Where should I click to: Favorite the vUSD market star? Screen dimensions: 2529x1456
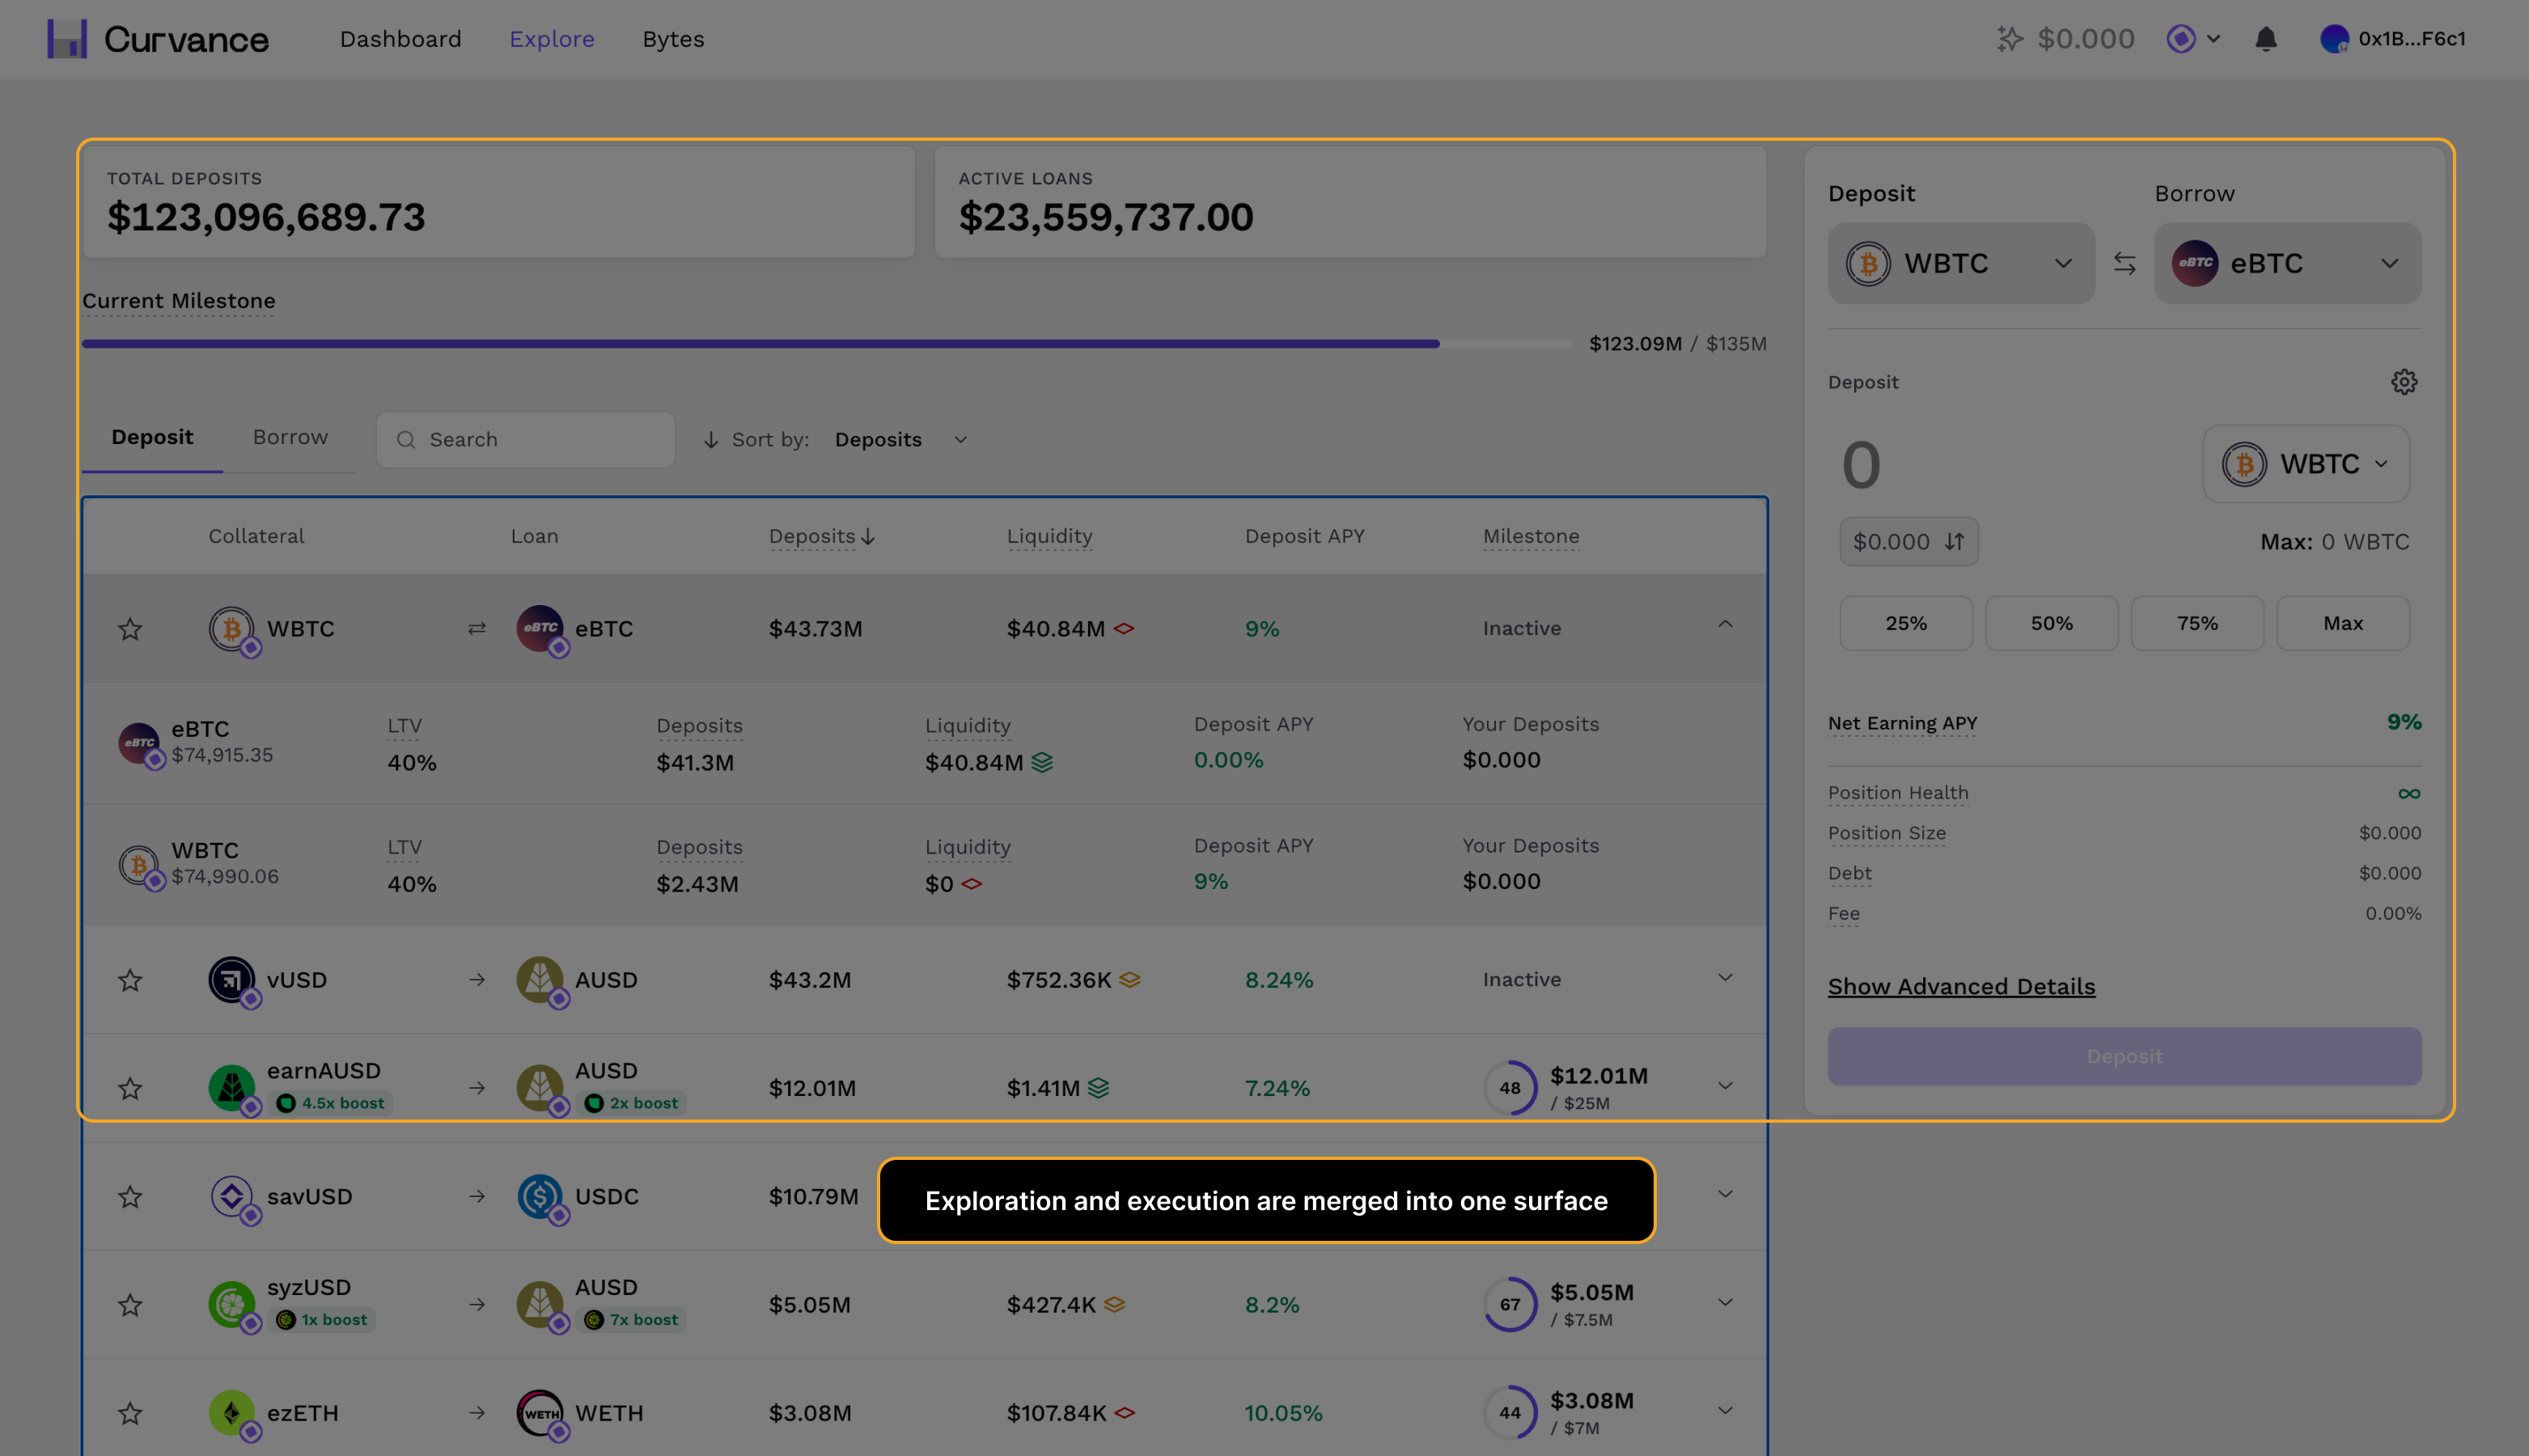pyautogui.click(x=130, y=980)
